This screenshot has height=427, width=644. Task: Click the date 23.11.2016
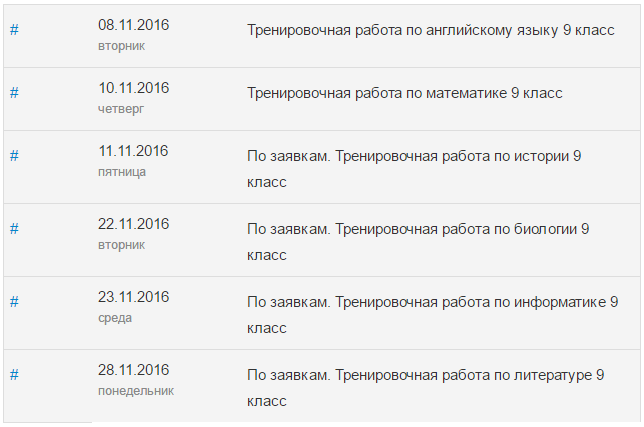pyautogui.click(x=134, y=297)
